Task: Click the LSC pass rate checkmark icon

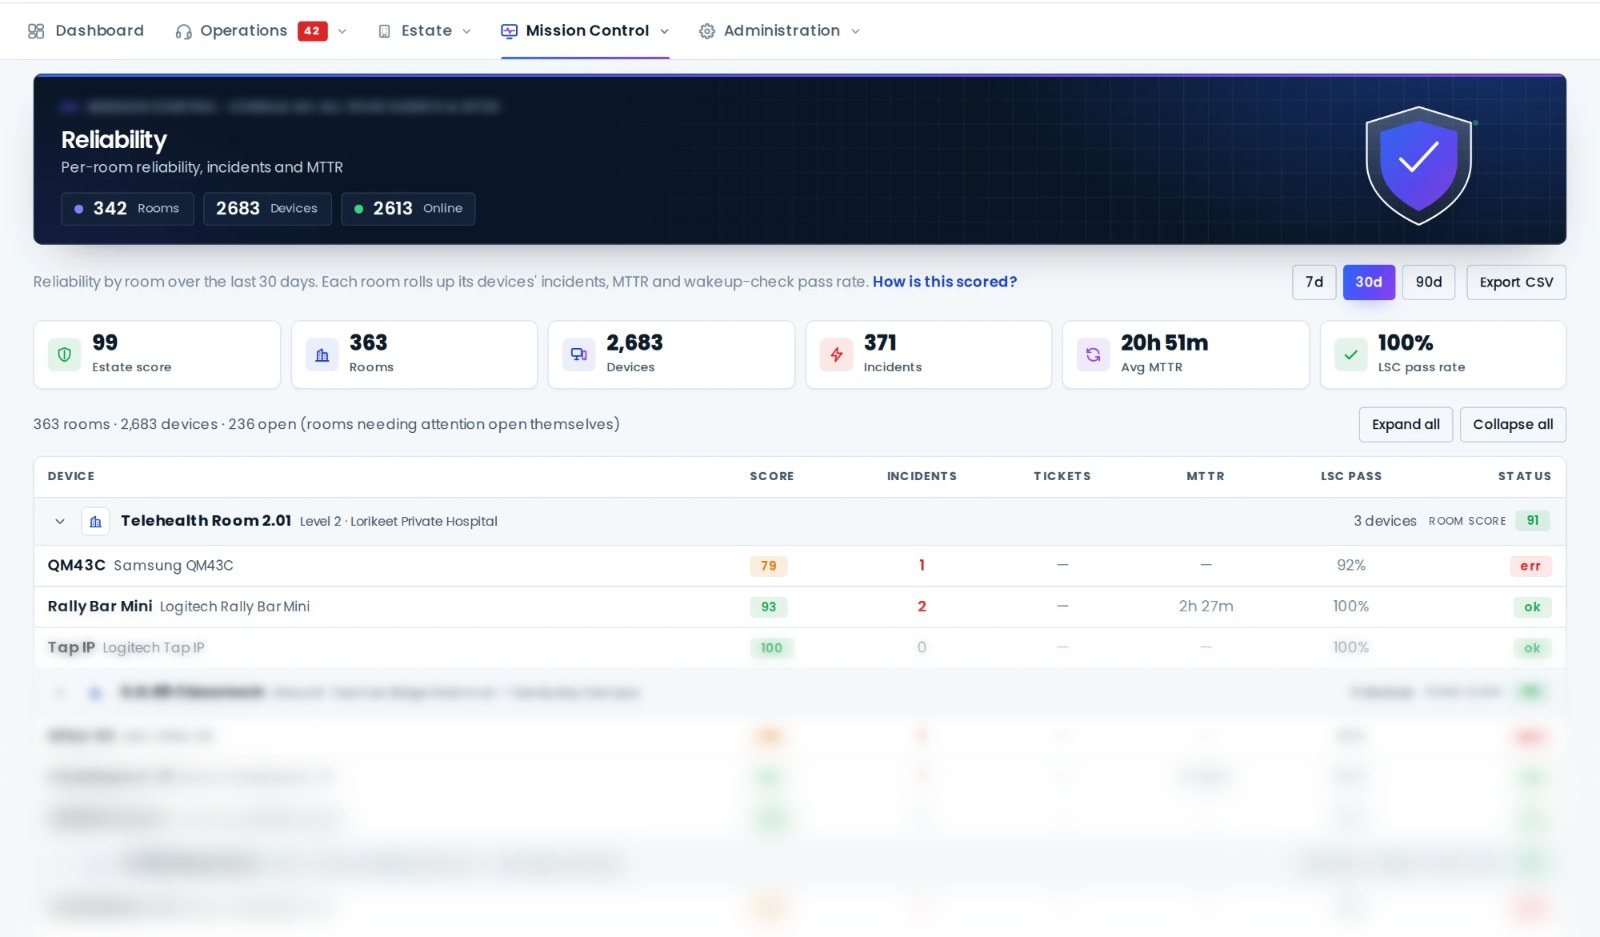Action: [x=1351, y=354]
